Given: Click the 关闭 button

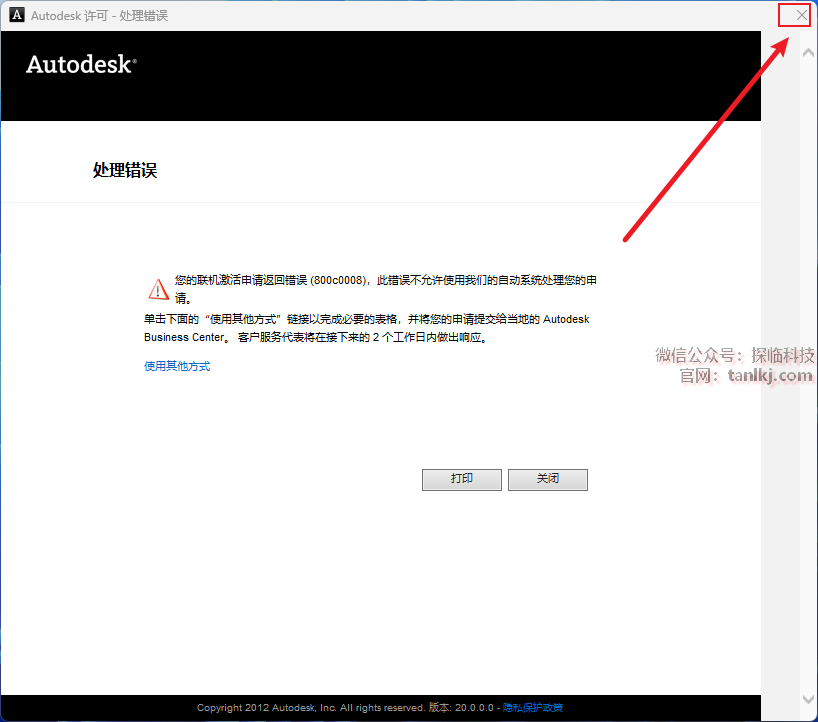Looking at the screenshot, I should [548, 479].
